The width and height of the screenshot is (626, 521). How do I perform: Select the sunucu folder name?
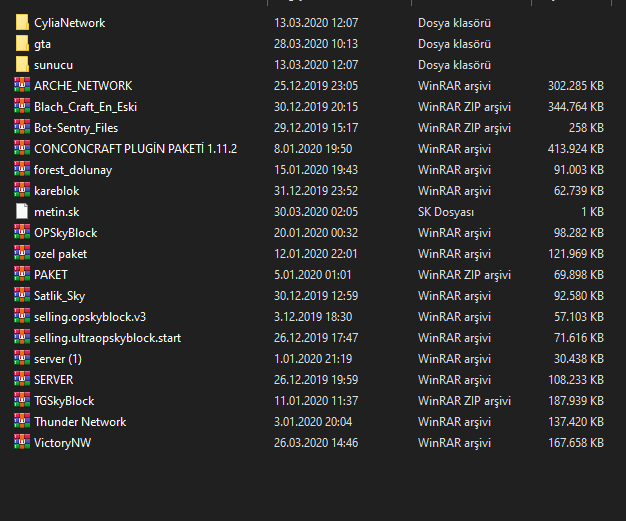53,65
